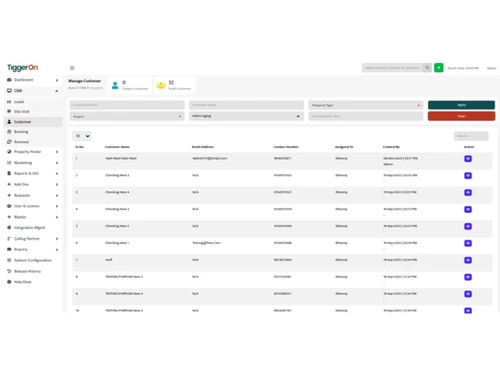
Task: Click the magnifier search icon in top bar
Action: [x=427, y=68]
